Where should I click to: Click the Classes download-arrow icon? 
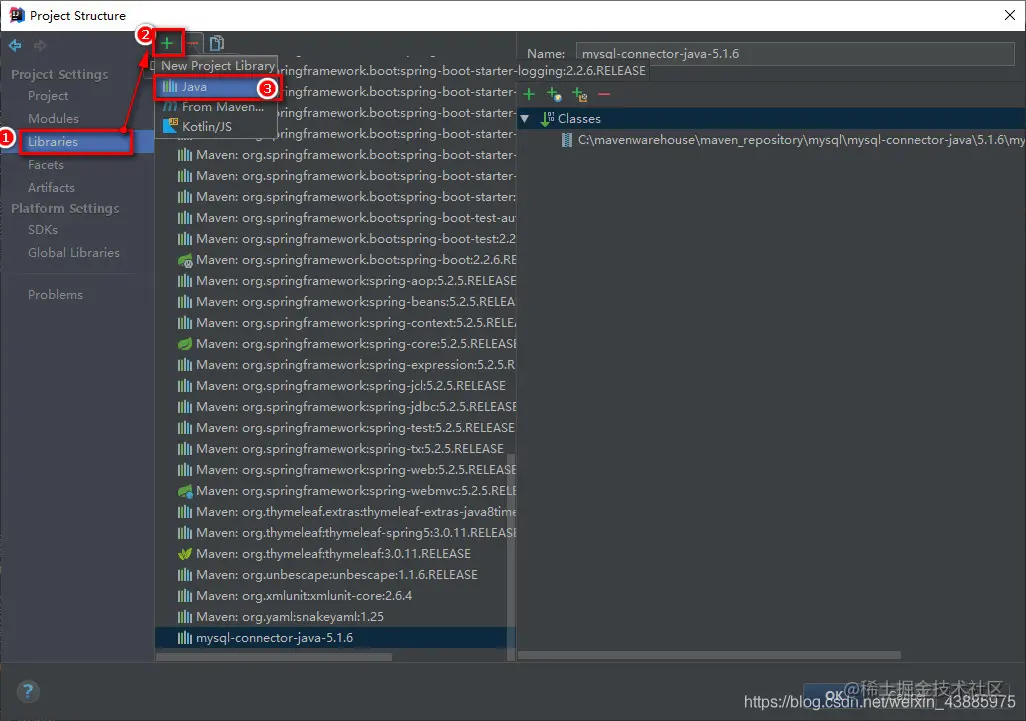tap(547, 118)
